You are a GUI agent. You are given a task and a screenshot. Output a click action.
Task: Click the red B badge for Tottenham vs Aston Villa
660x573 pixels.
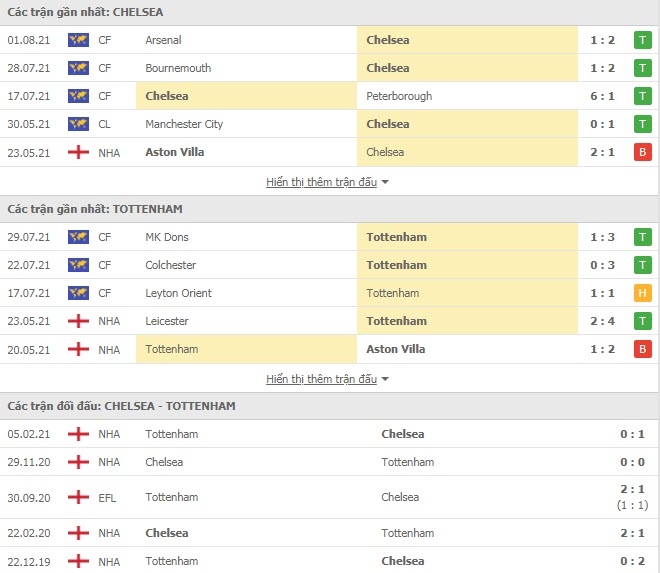(x=641, y=349)
